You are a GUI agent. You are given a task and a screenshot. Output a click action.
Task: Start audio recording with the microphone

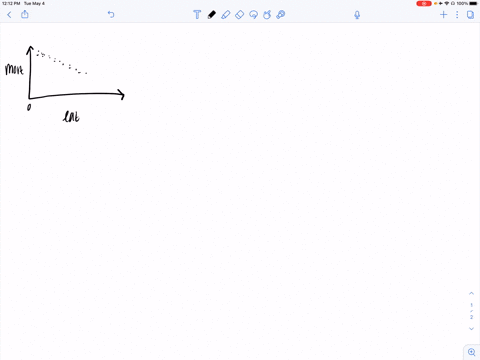point(357,15)
